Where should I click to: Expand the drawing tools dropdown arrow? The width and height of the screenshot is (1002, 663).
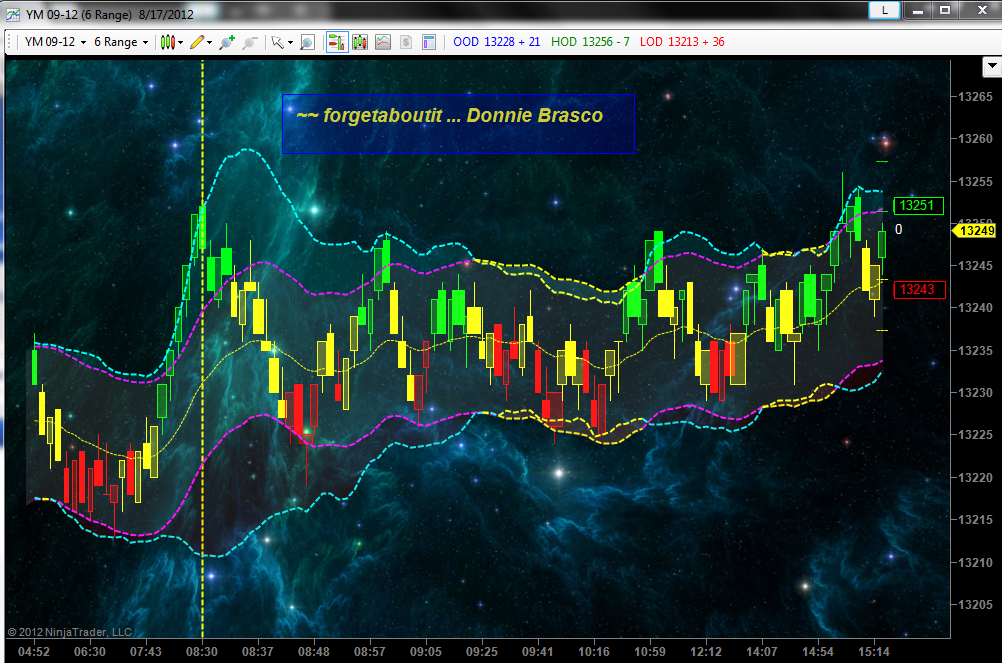pos(210,43)
